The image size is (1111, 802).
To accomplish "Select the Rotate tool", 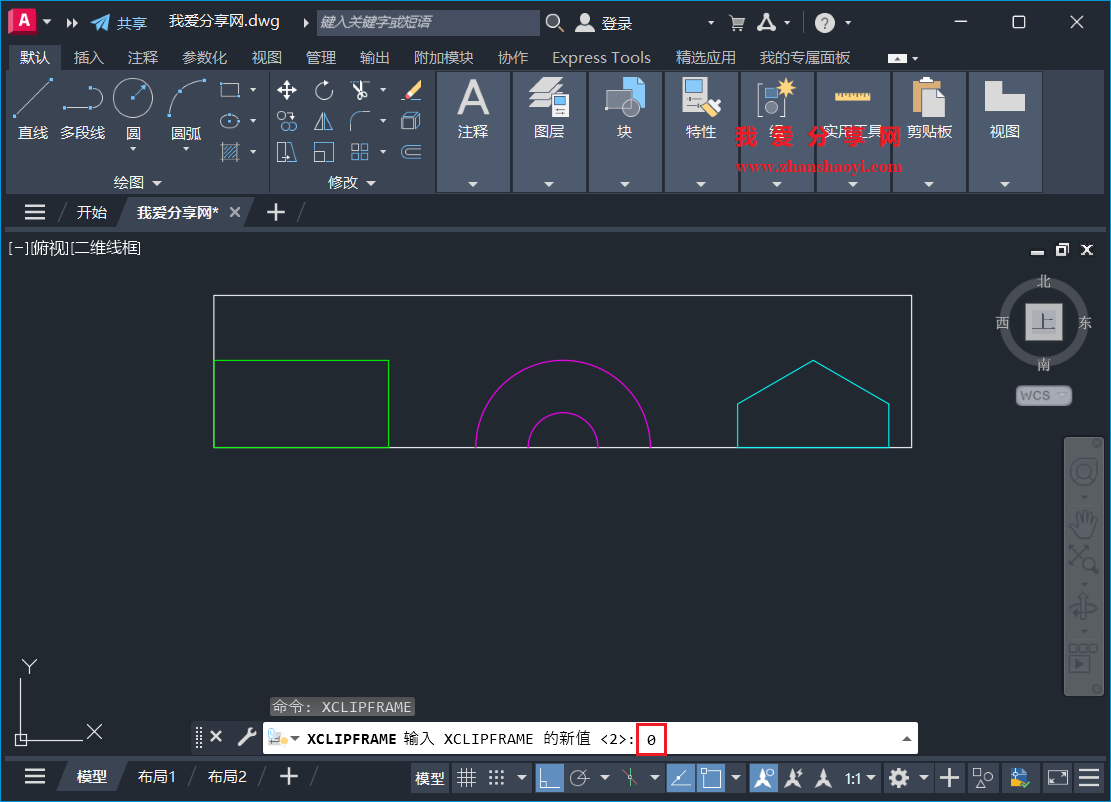I will coord(324,90).
